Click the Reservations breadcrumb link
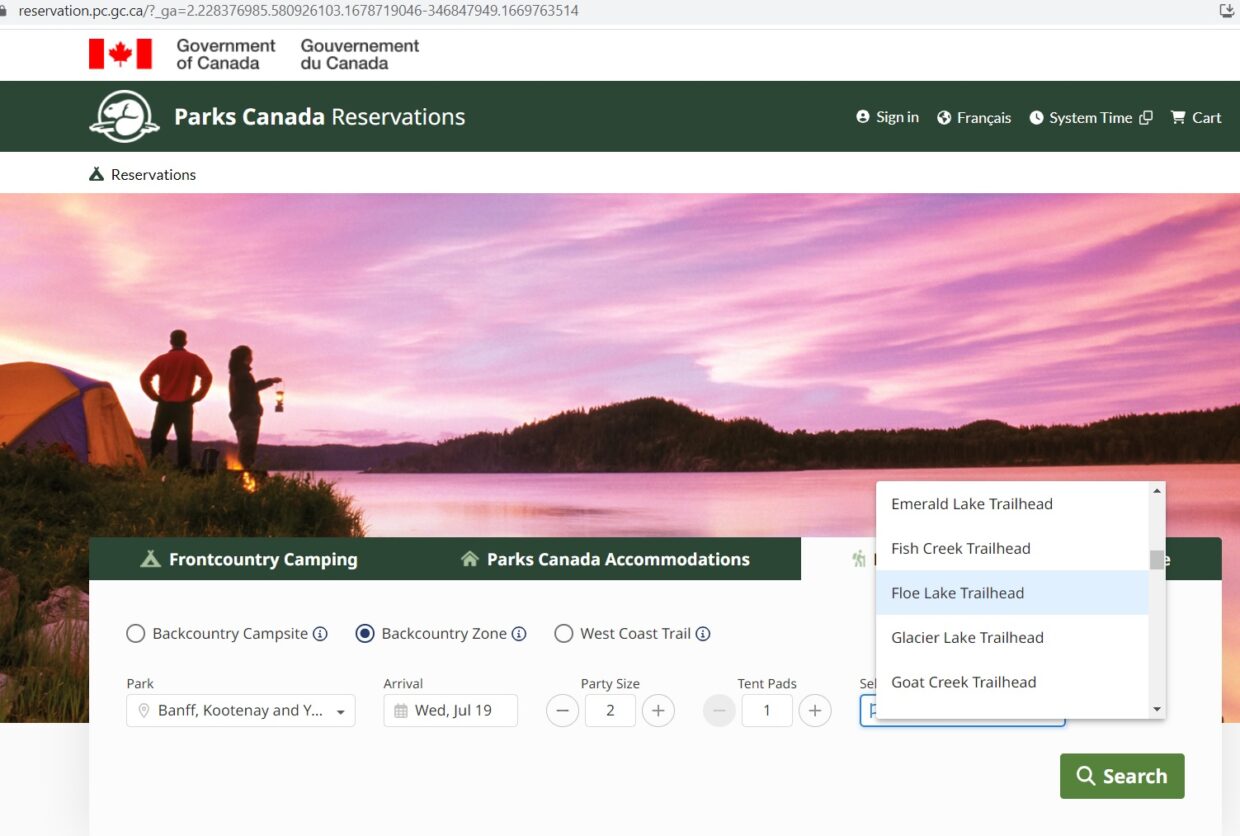This screenshot has height=836, width=1240. [153, 173]
